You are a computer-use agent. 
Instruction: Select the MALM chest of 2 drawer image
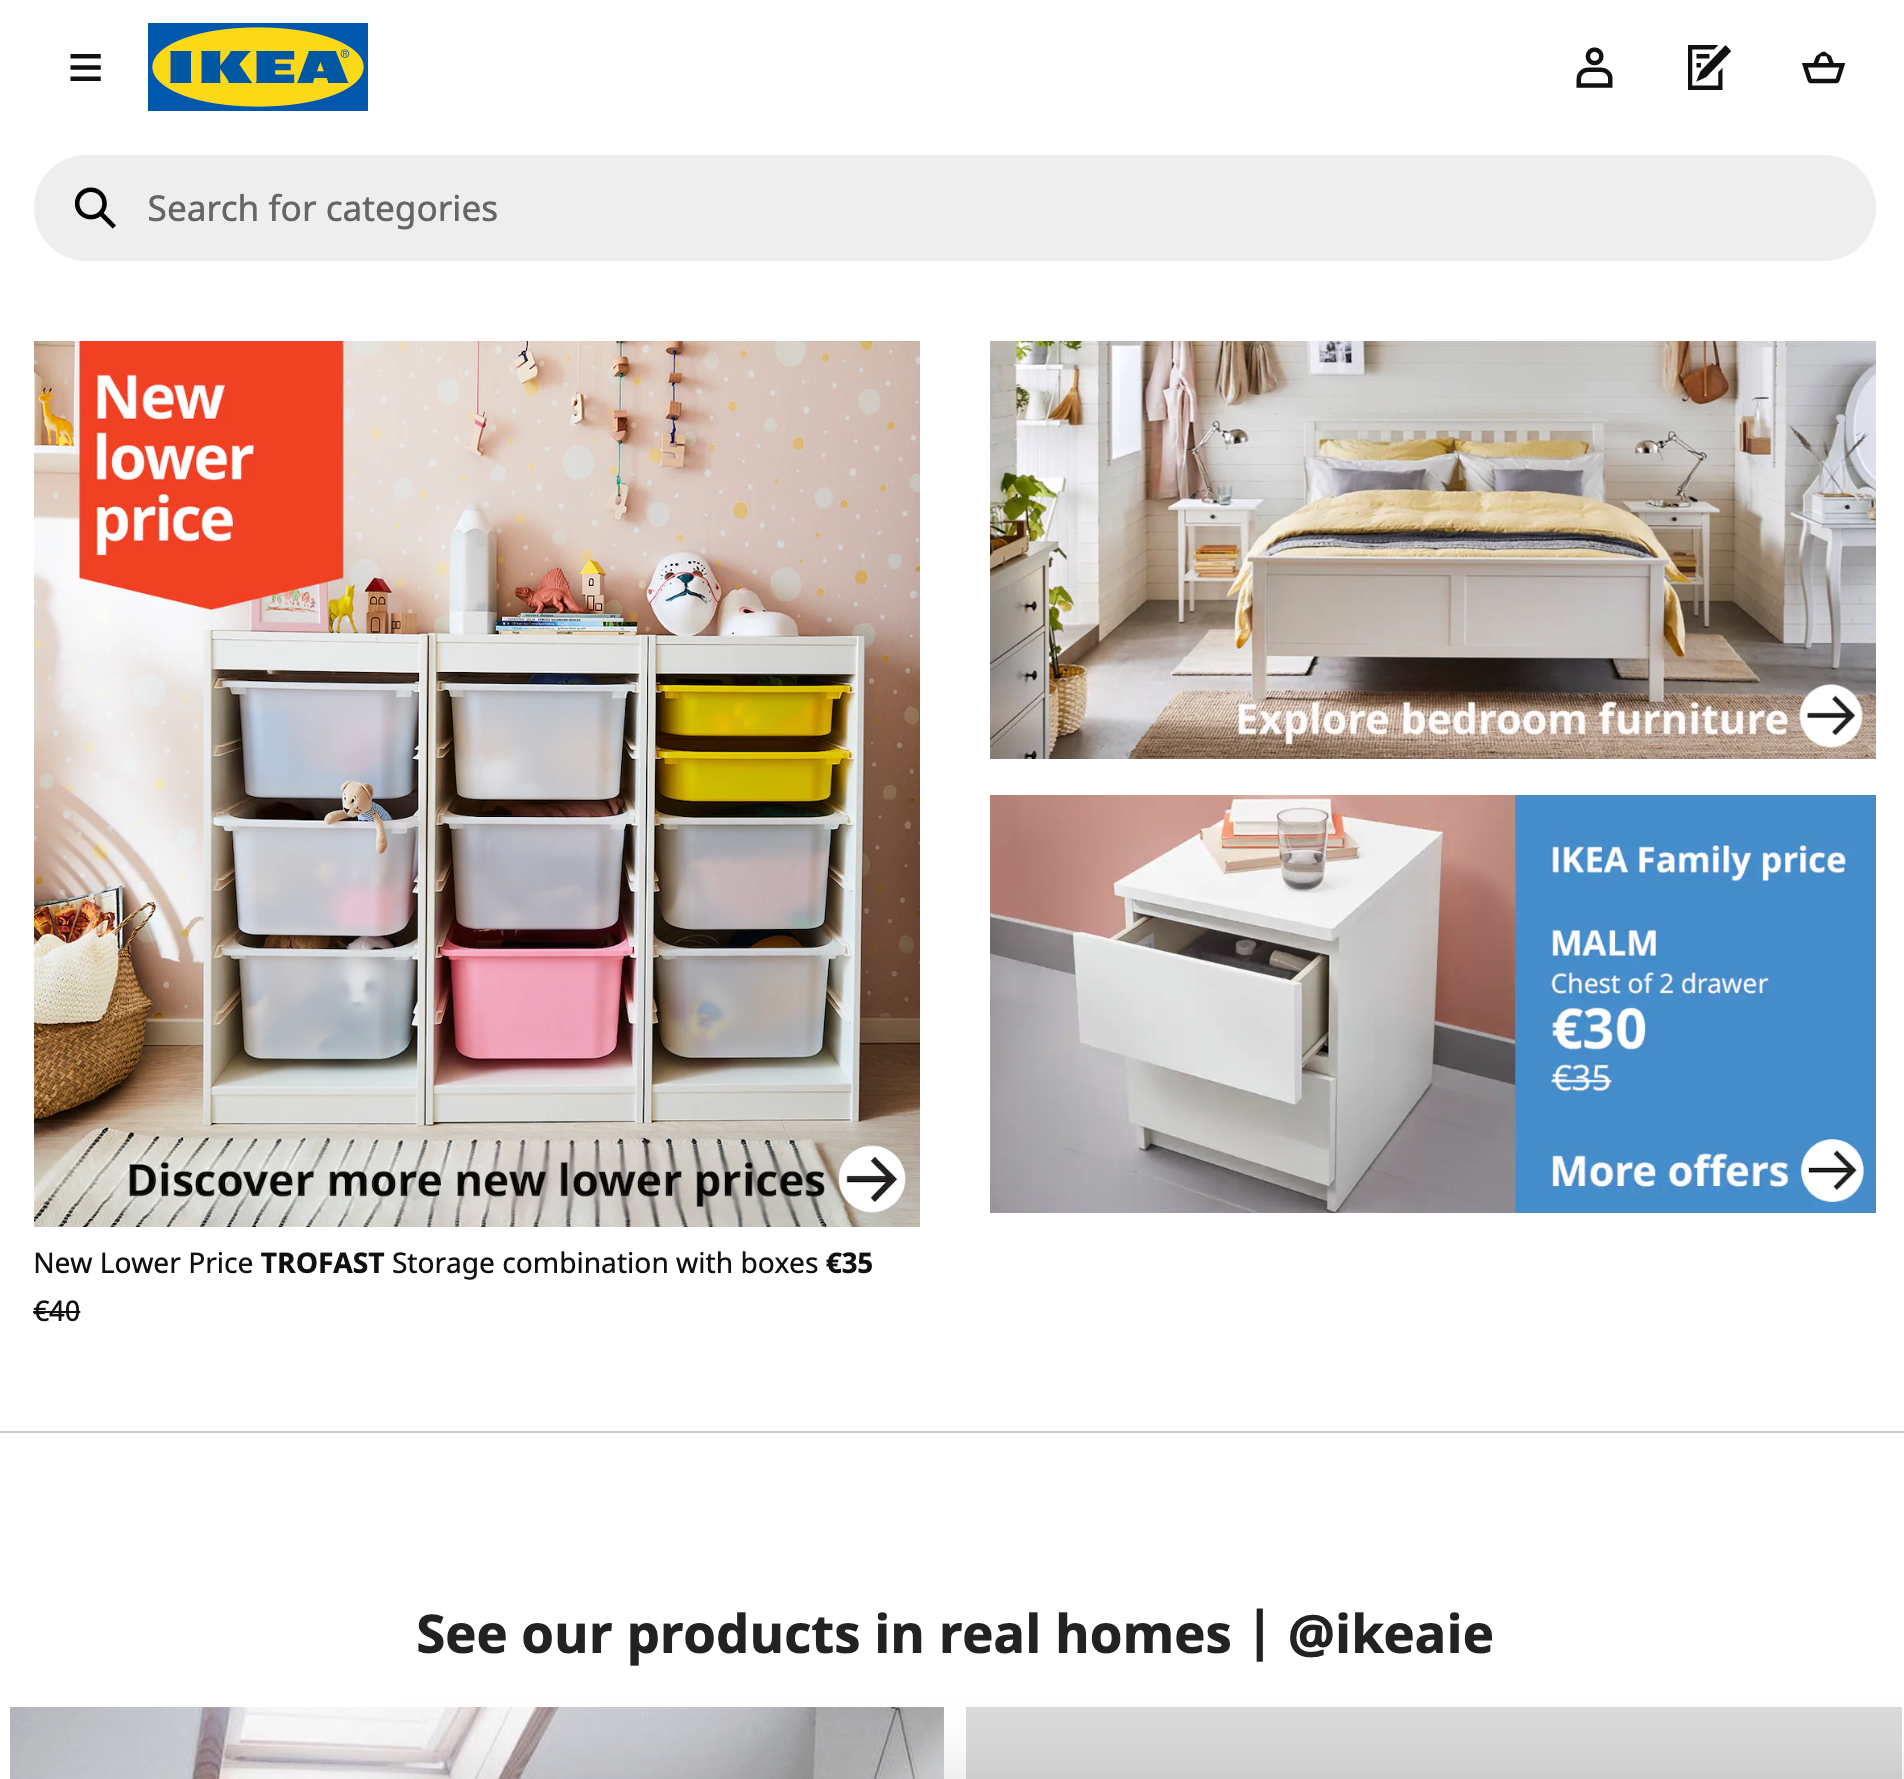click(x=1252, y=1004)
